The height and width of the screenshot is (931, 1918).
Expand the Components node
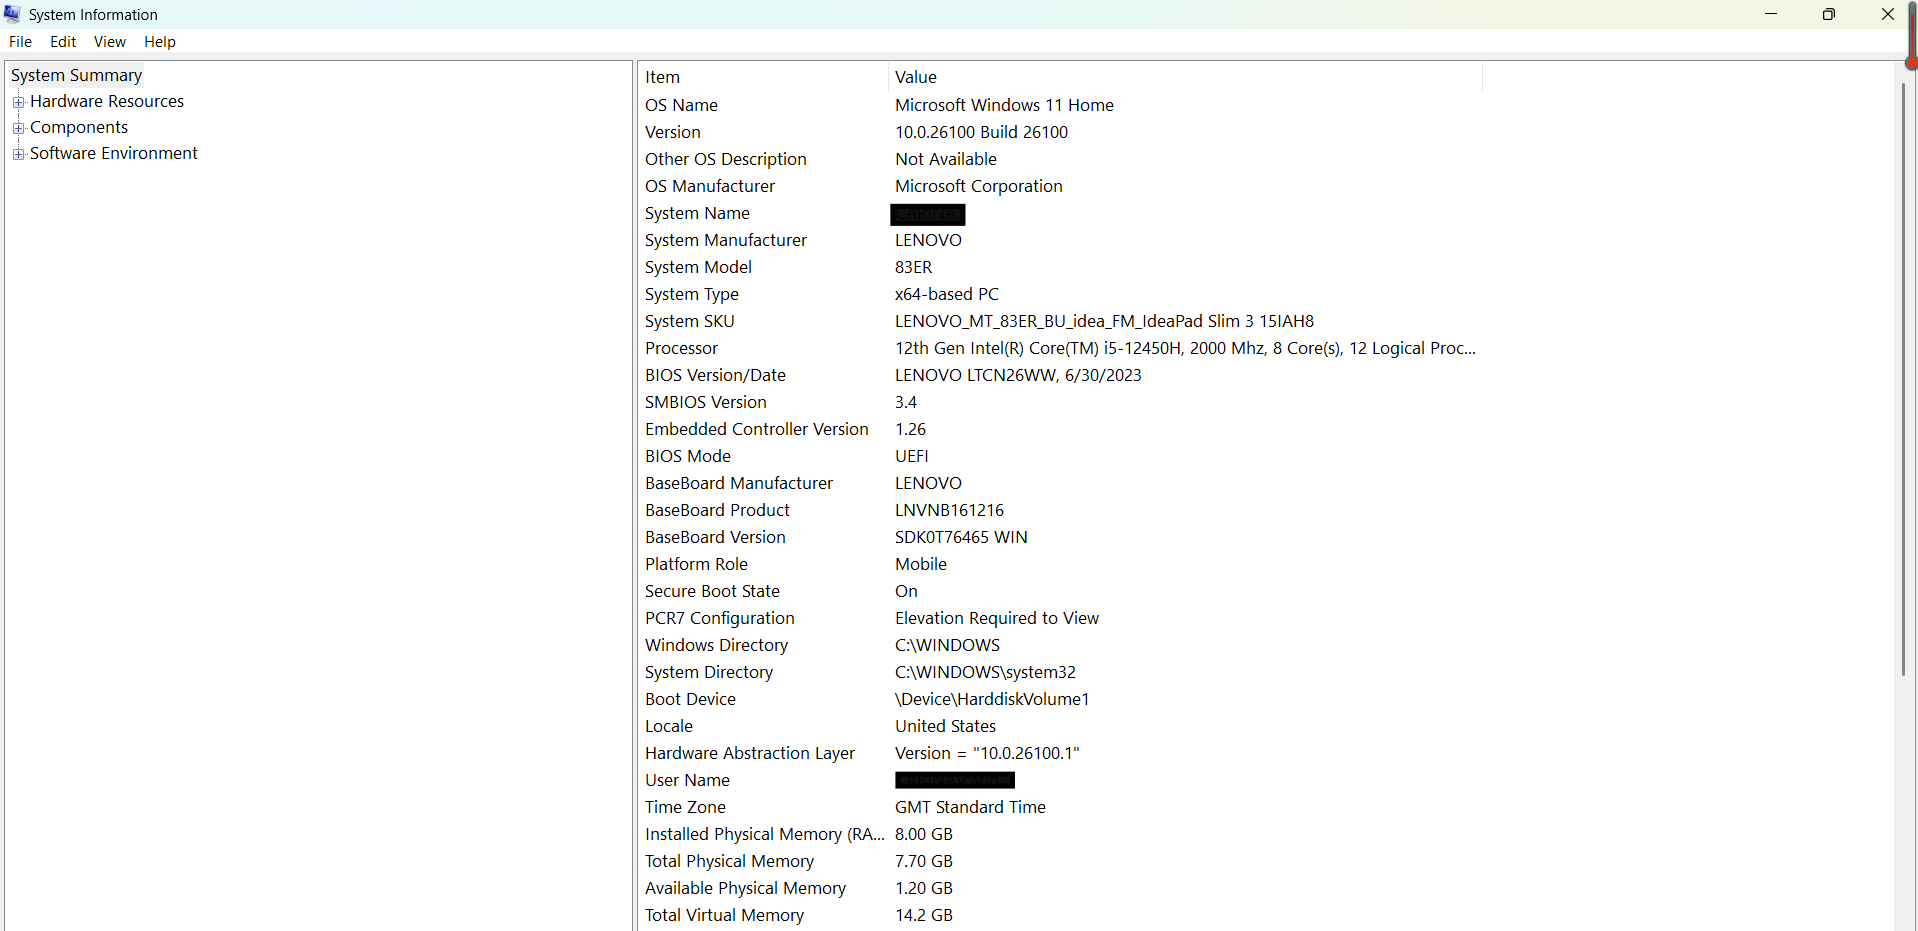(18, 128)
